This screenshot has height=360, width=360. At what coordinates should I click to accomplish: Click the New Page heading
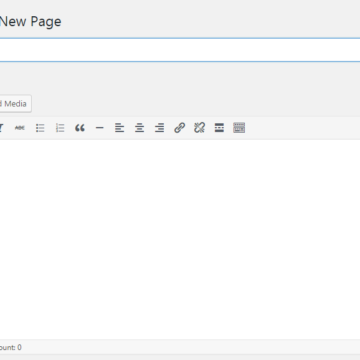click(x=30, y=22)
